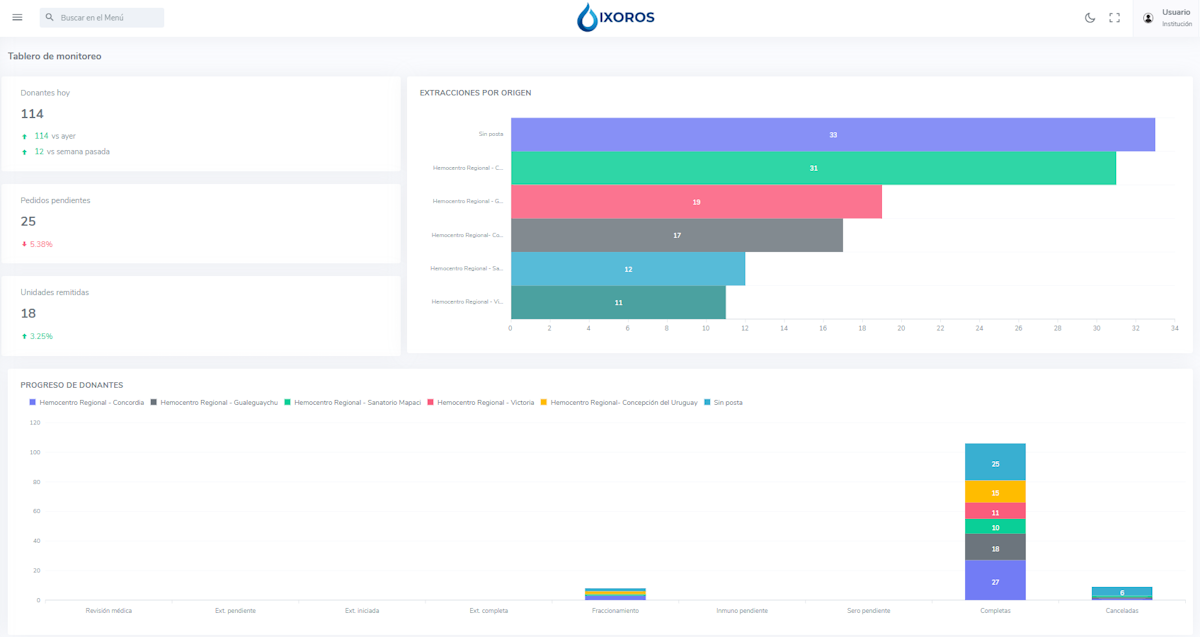Select the Sin posta bar showing 33
Viewport: 1200px width, 637px height.
[x=833, y=135]
